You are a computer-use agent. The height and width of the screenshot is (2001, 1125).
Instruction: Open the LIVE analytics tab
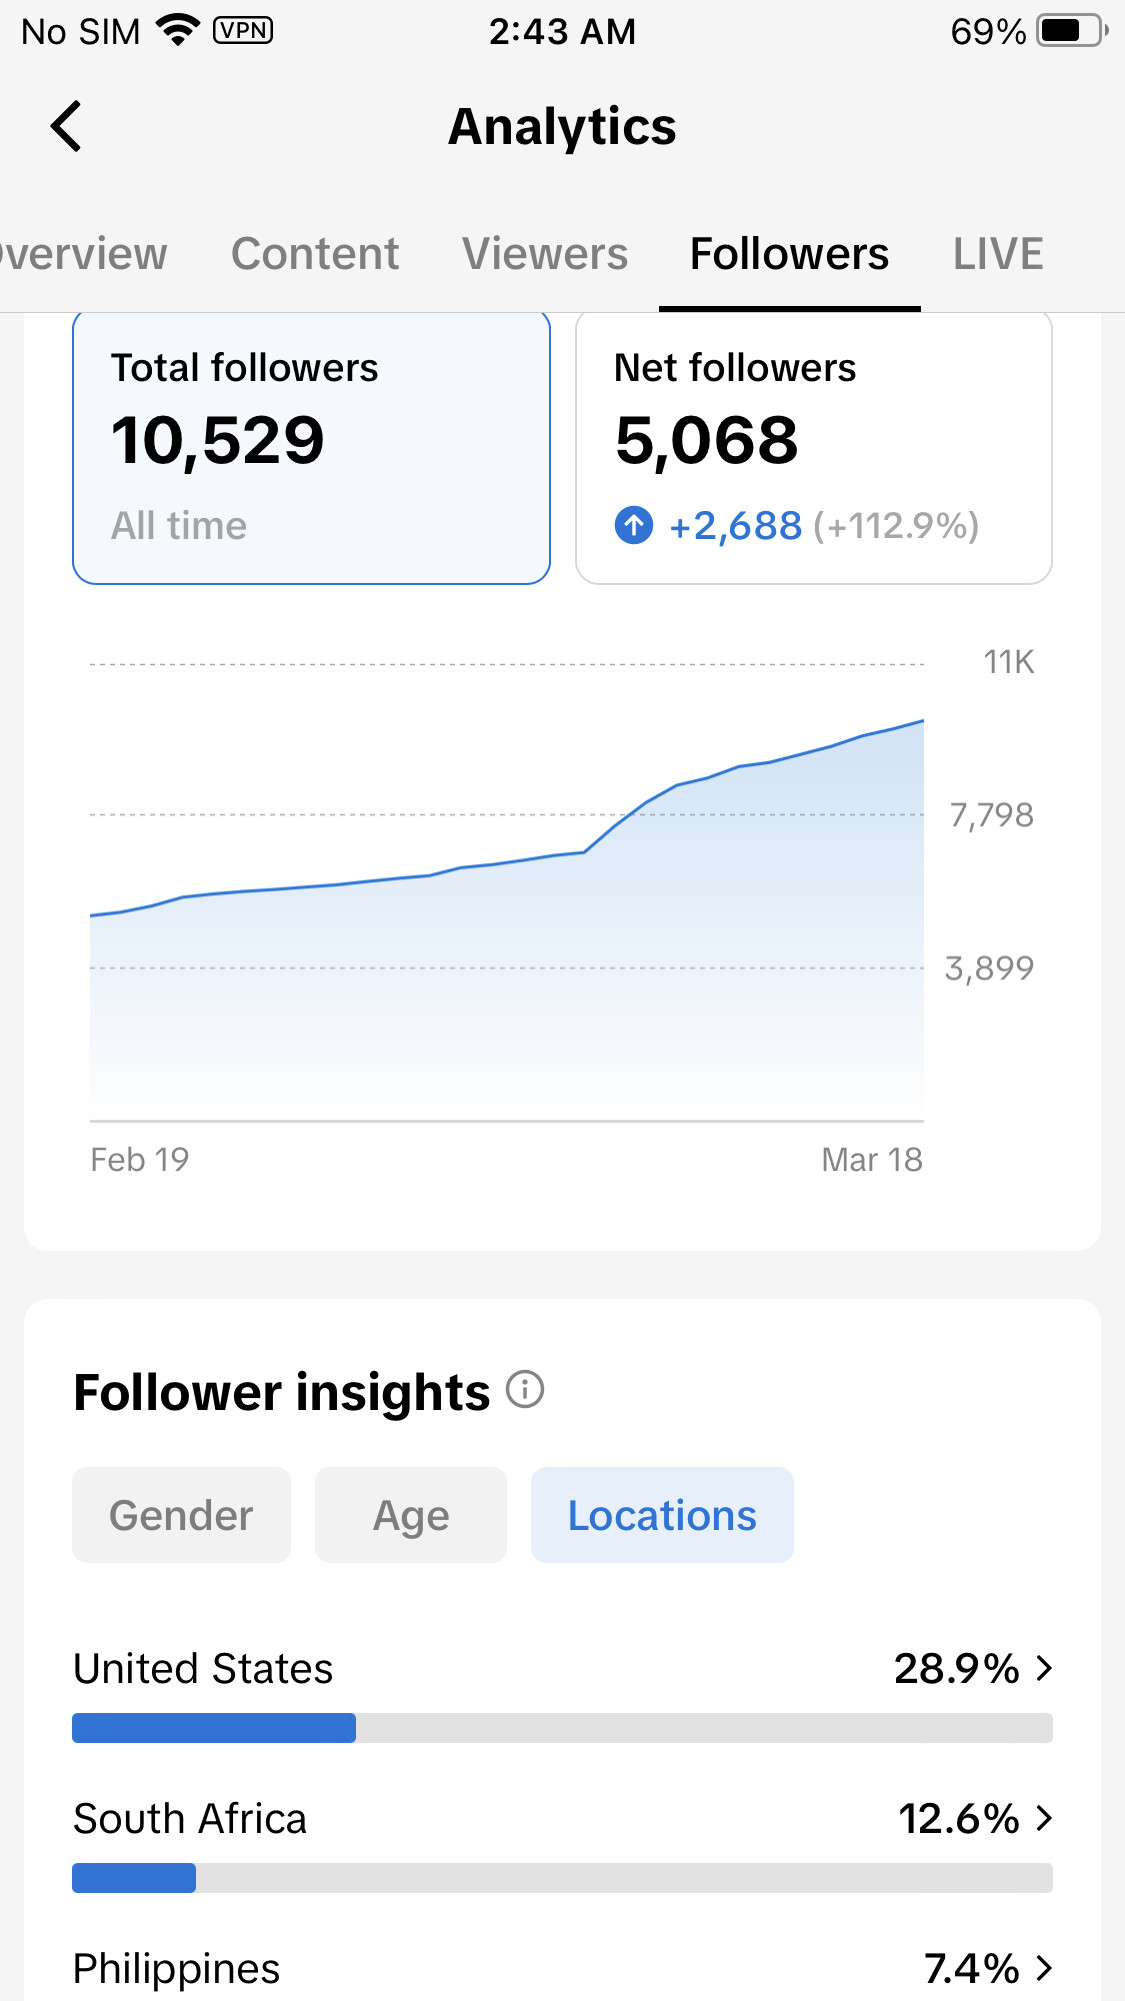(997, 254)
